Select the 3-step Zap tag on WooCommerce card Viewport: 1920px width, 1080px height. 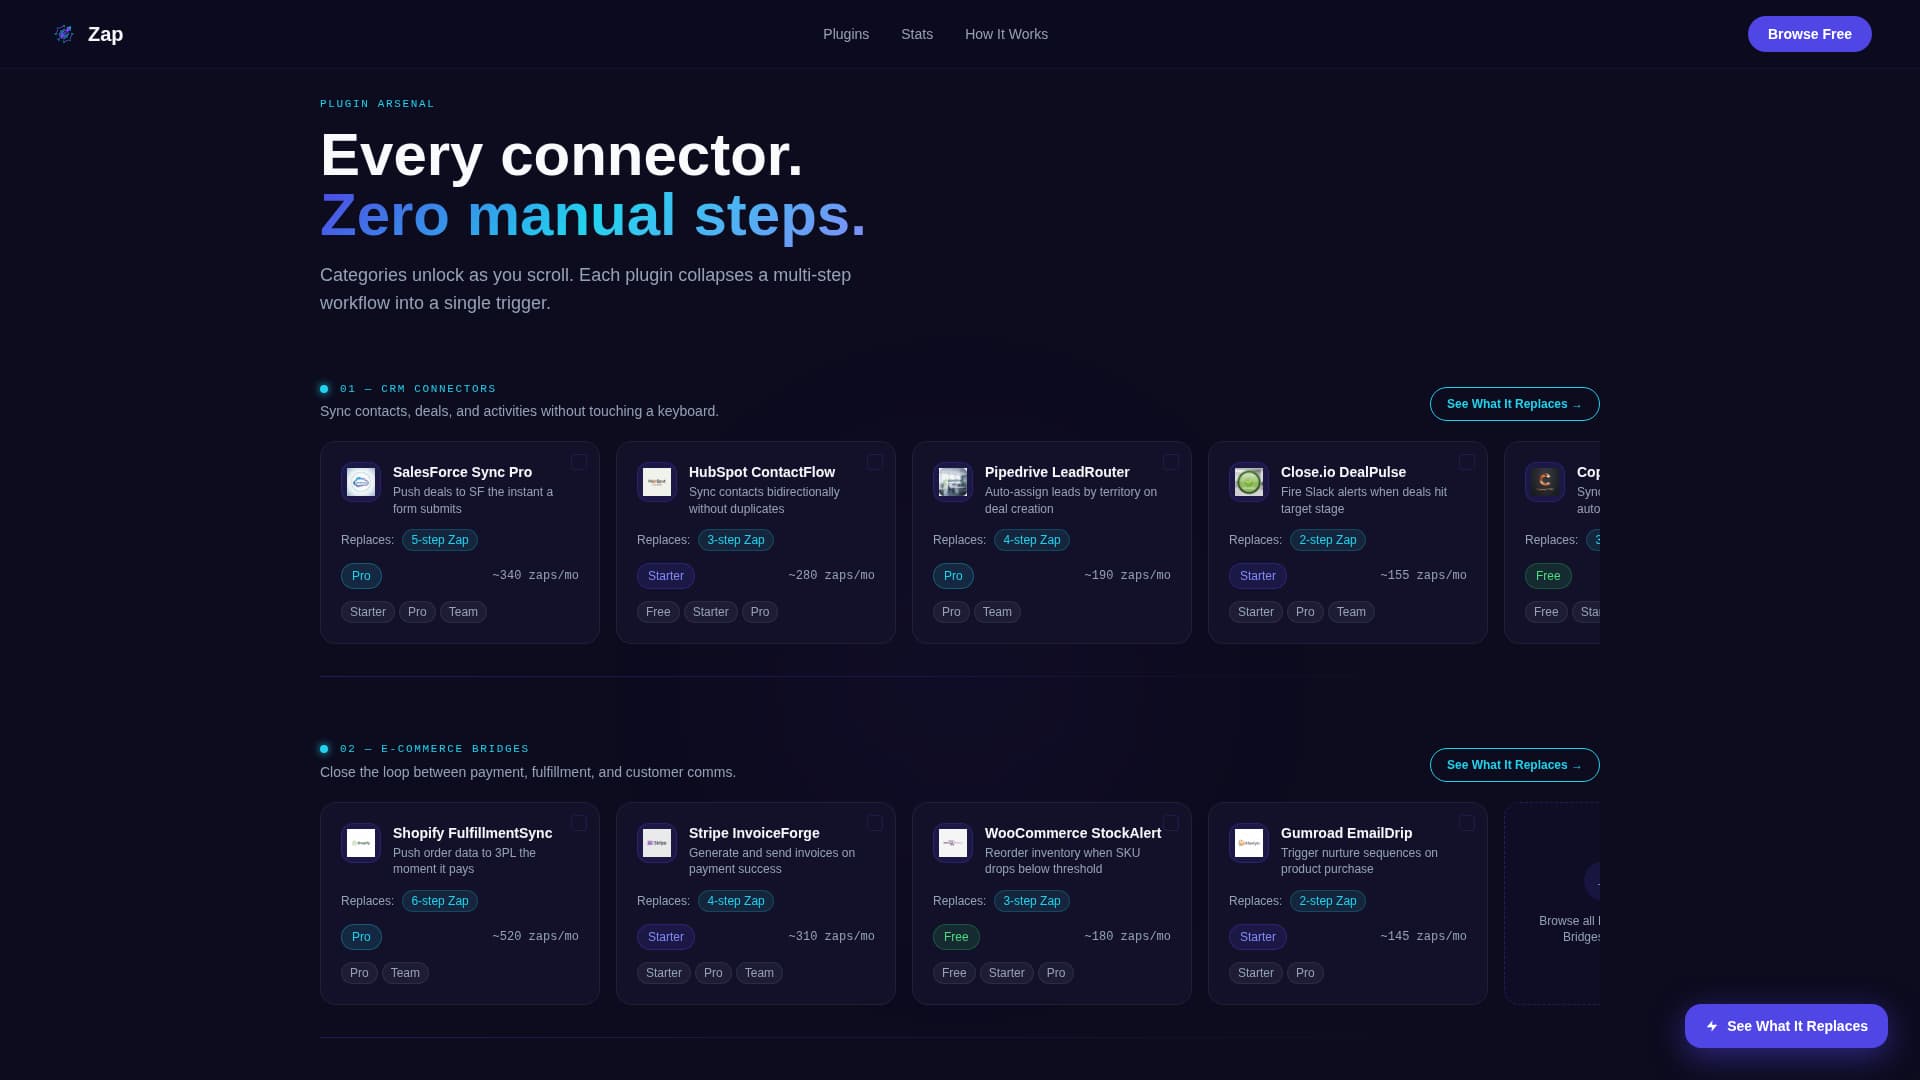point(1032,901)
